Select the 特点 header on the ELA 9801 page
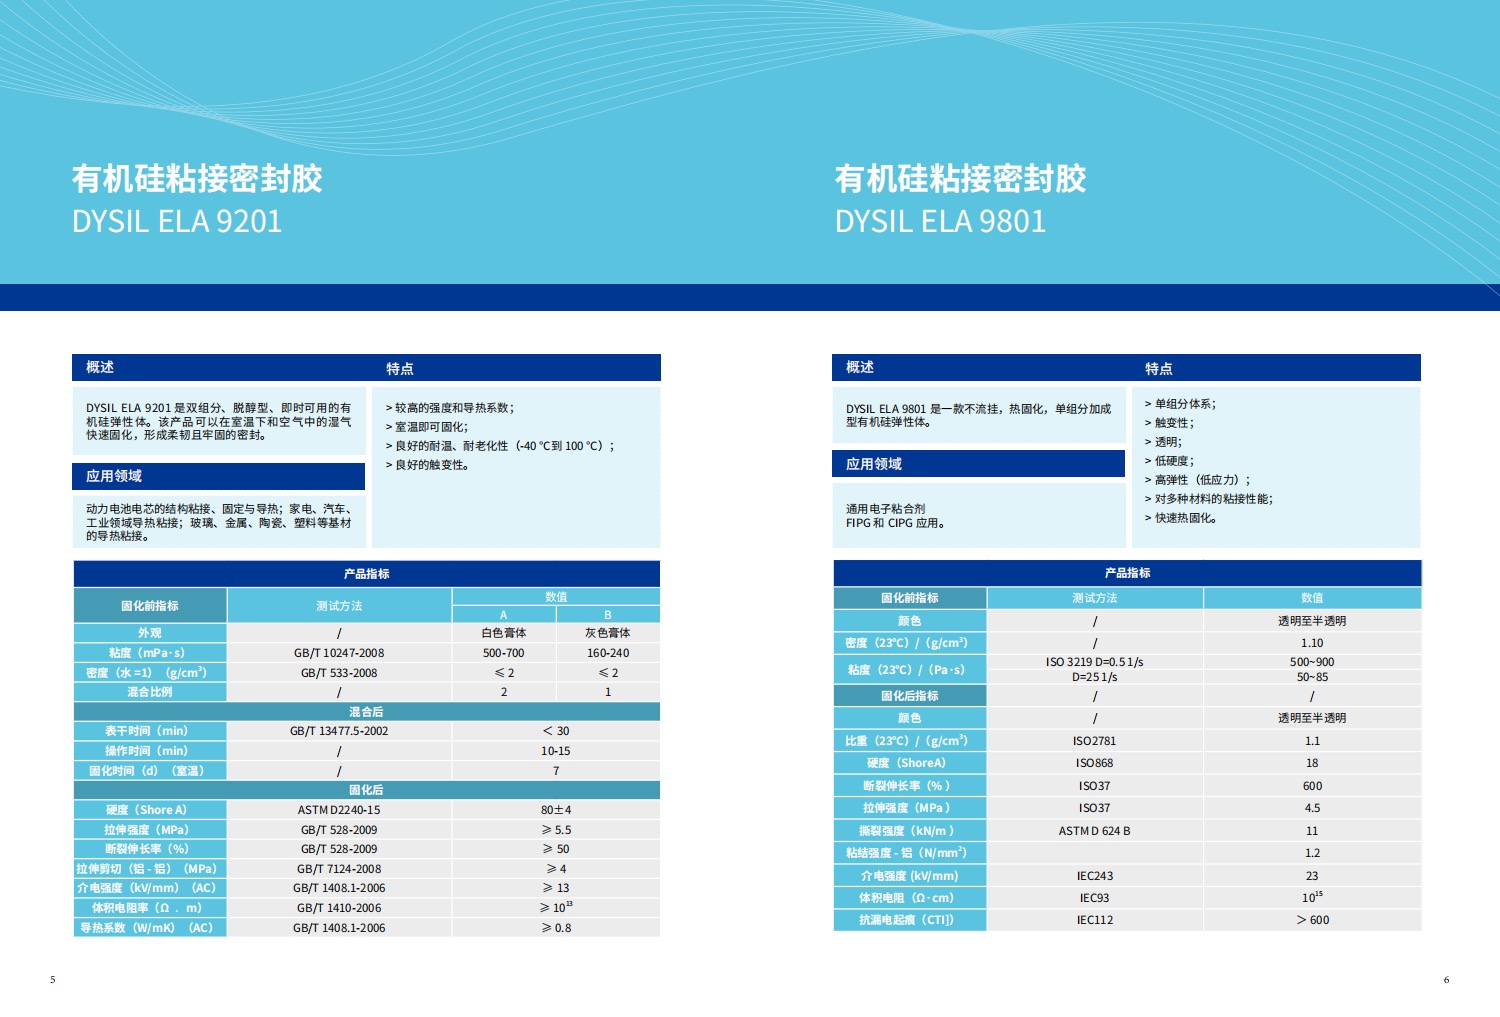The image size is (1500, 1017). coord(1158,368)
